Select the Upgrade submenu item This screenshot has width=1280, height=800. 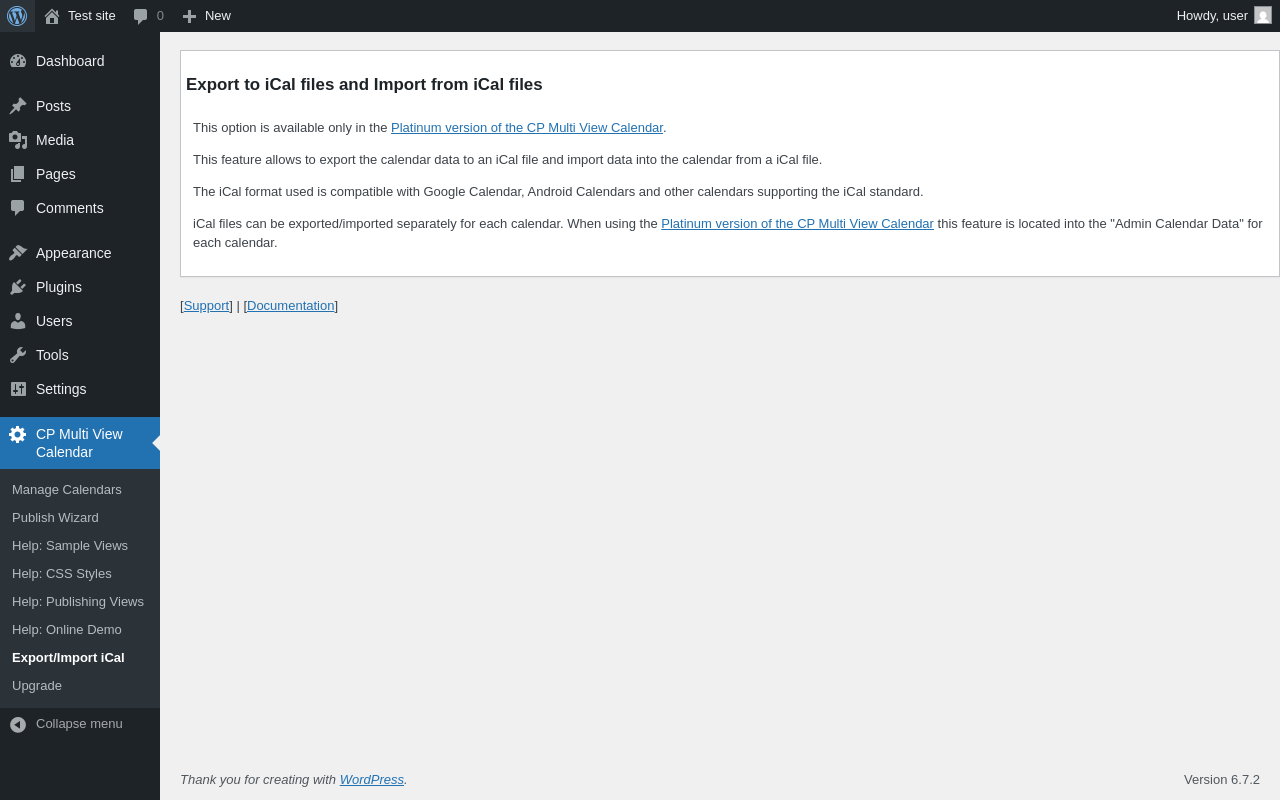(x=37, y=686)
